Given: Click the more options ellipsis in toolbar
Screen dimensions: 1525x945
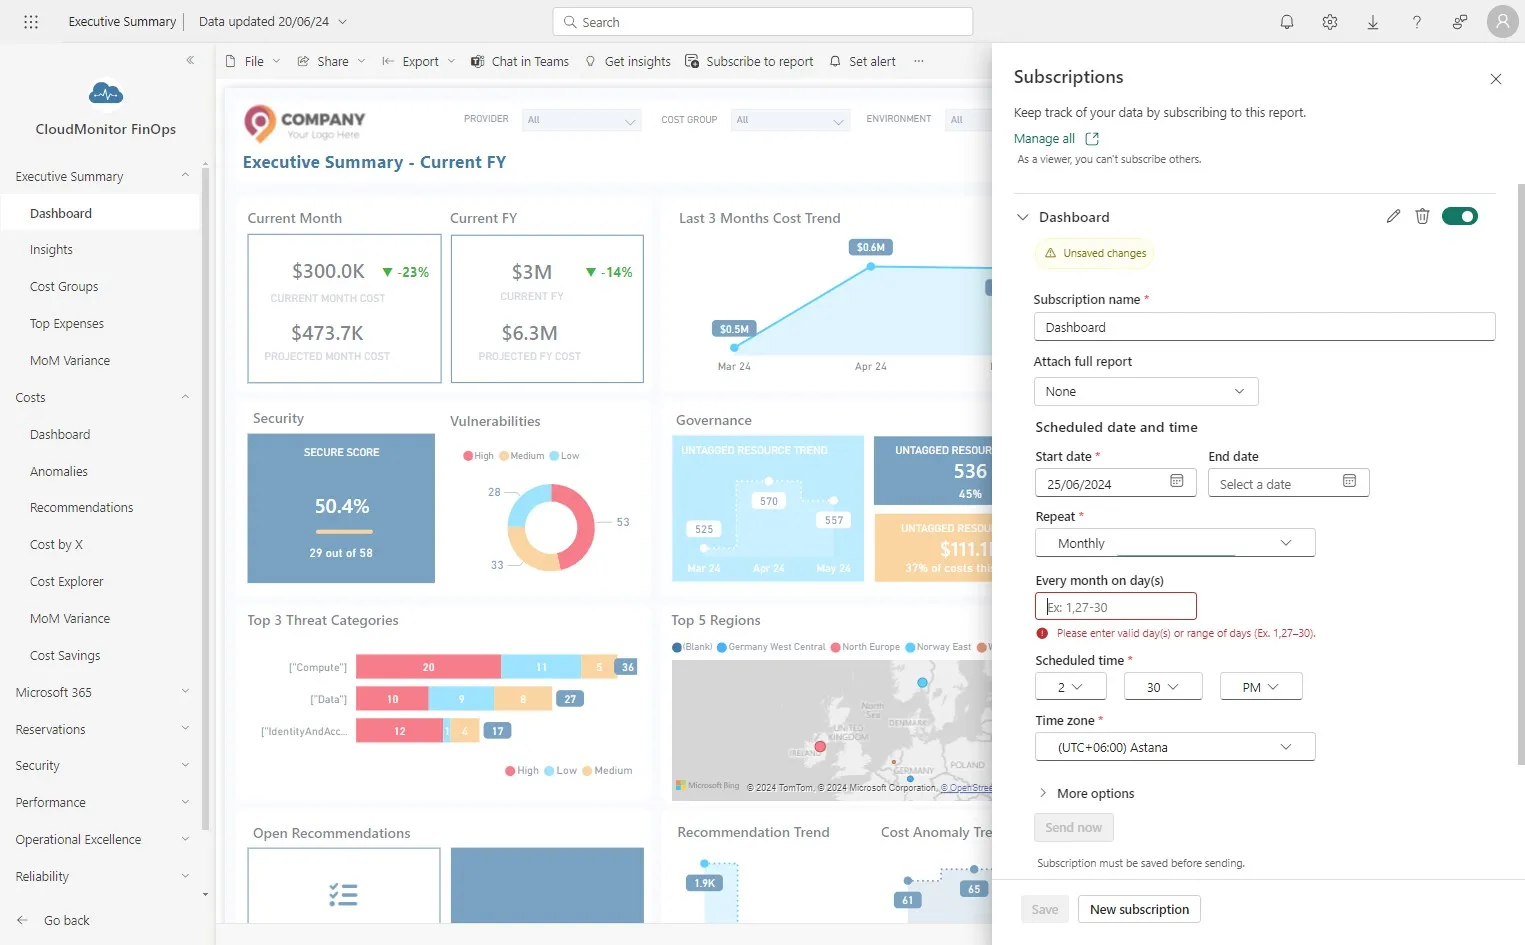Looking at the screenshot, I should click(919, 61).
